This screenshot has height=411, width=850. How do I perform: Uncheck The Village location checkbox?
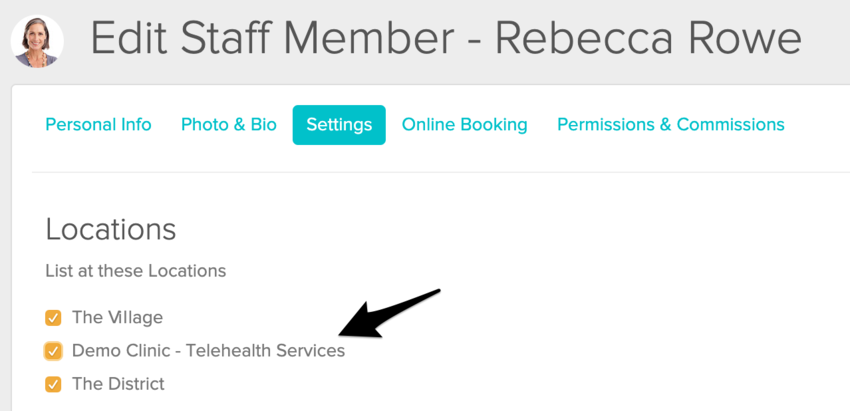(x=53, y=318)
